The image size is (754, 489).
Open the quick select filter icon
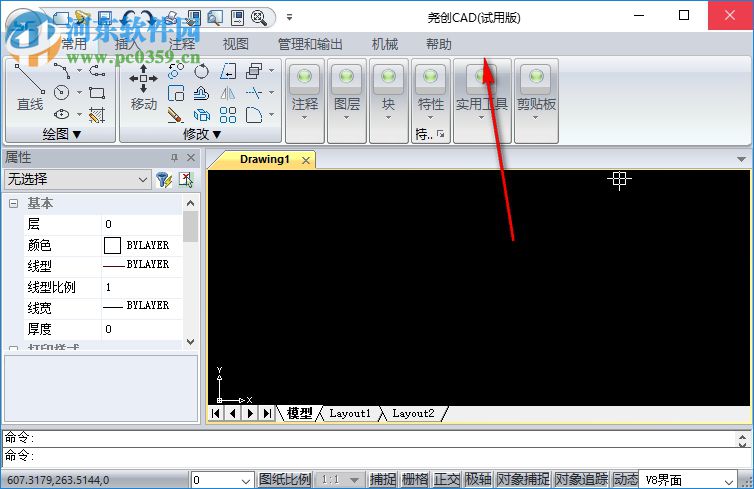tap(164, 179)
